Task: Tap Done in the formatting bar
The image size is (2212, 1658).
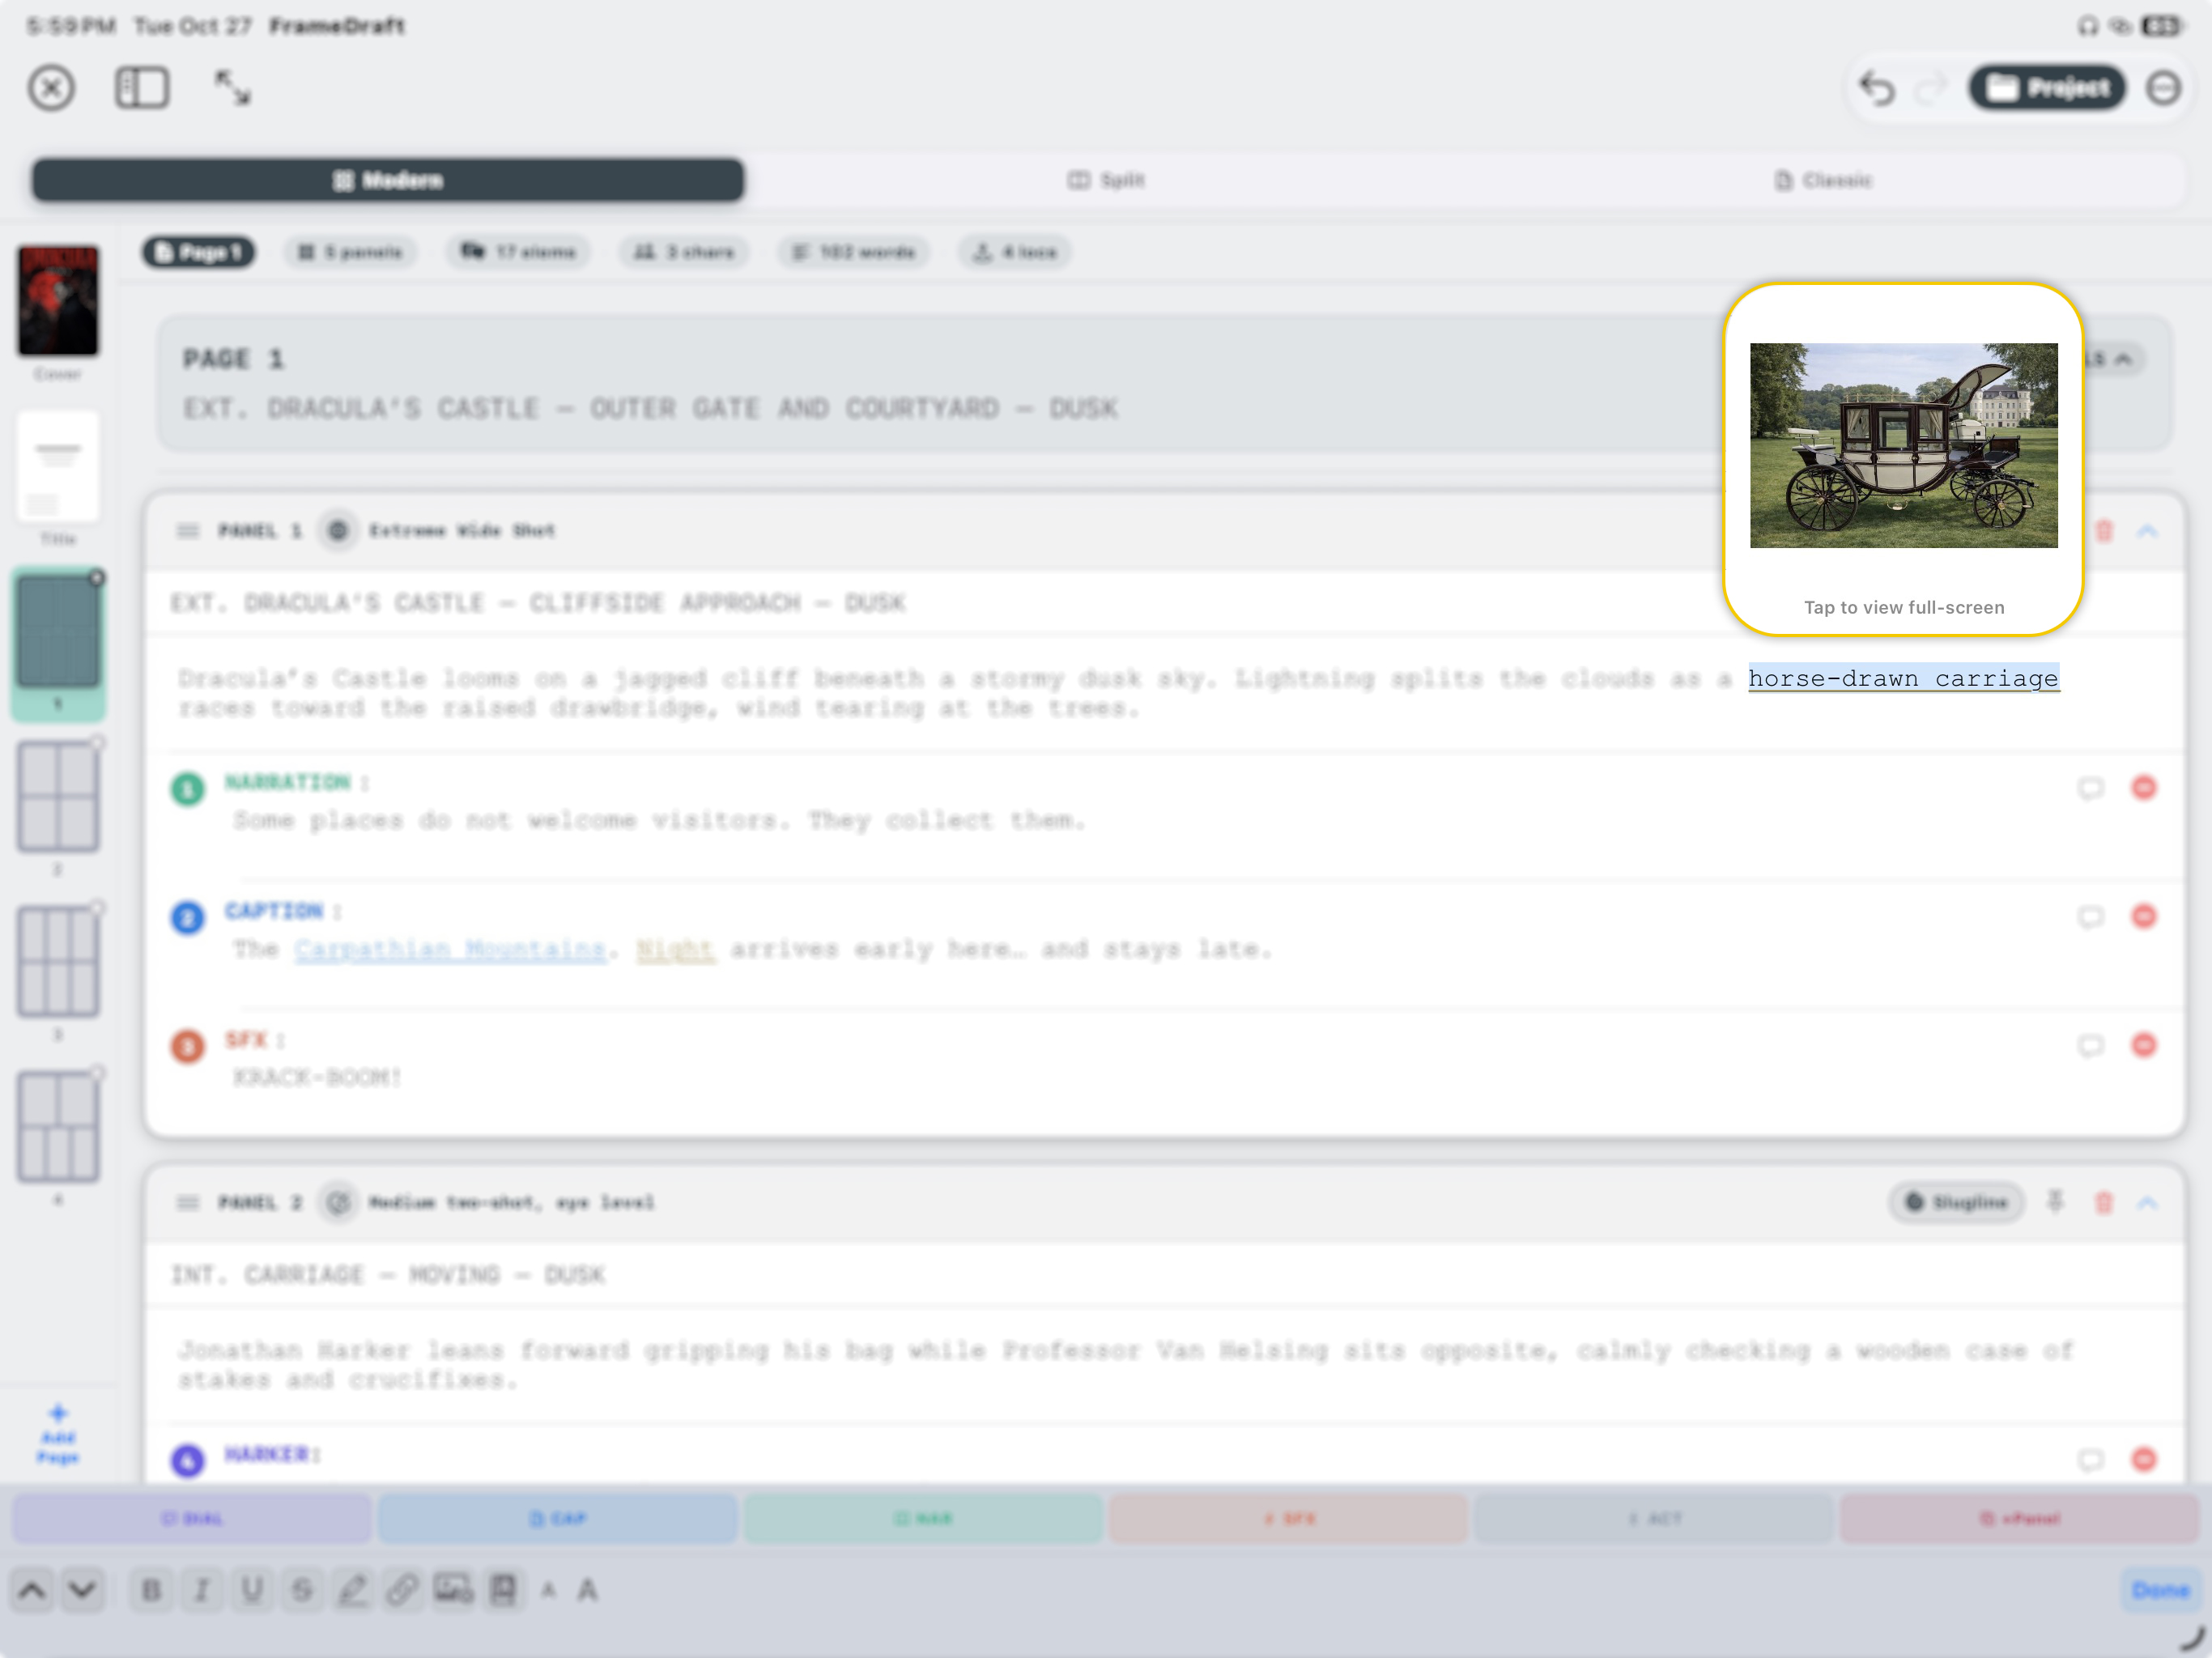Action: point(2160,1589)
